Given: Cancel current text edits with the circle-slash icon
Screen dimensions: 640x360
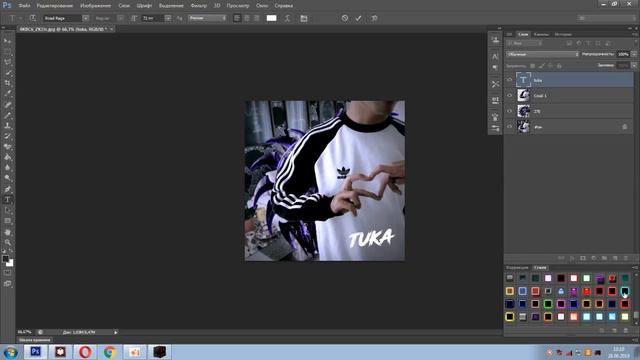Looking at the screenshot, I should (345, 18).
